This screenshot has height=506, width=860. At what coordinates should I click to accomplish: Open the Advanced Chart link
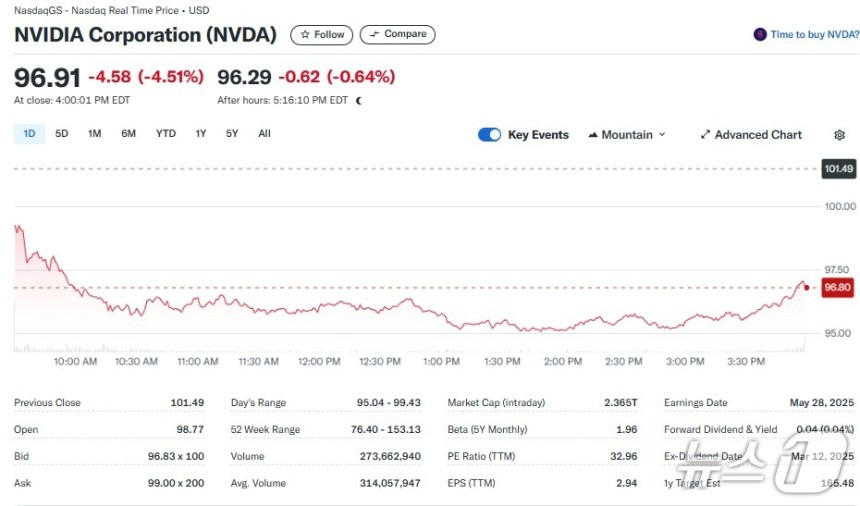[751, 135]
